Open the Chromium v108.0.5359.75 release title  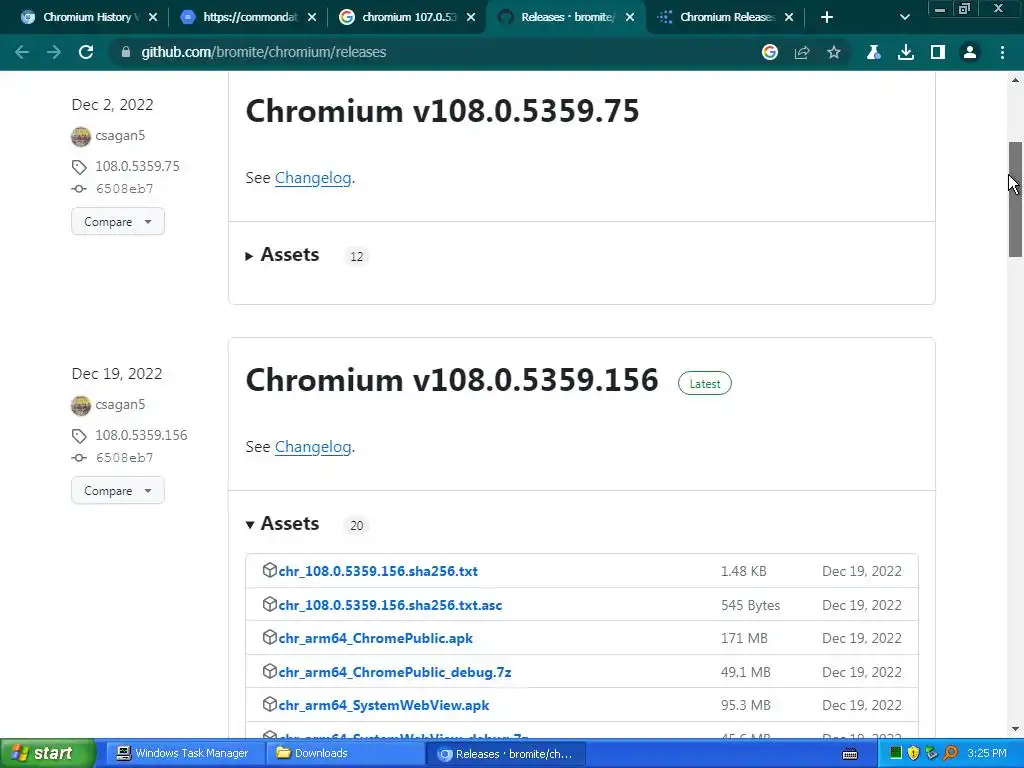pos(442,110)
